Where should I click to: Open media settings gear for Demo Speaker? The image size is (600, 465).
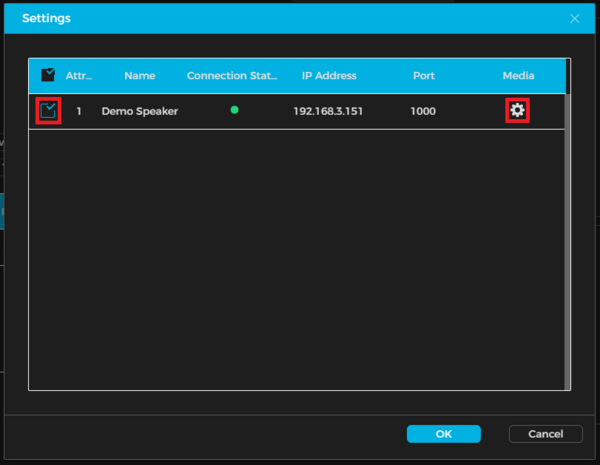517,110
